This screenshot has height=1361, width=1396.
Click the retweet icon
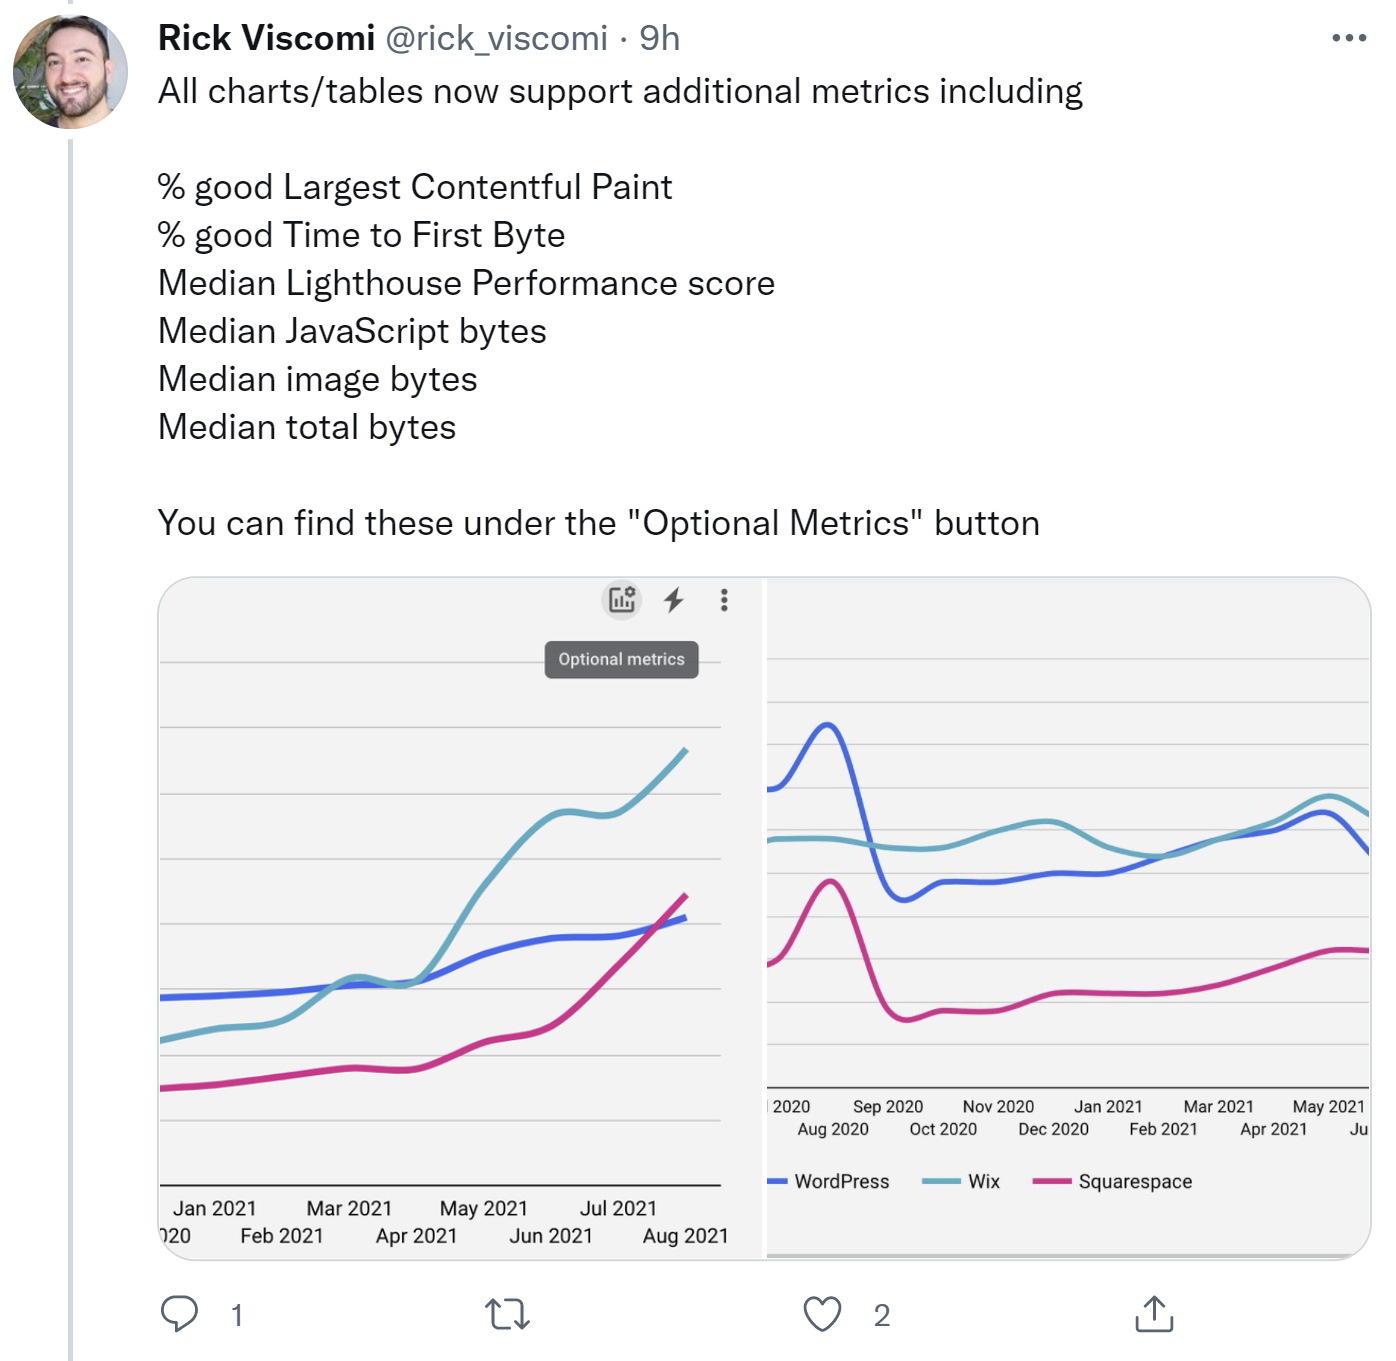[x=508, y=1315]
